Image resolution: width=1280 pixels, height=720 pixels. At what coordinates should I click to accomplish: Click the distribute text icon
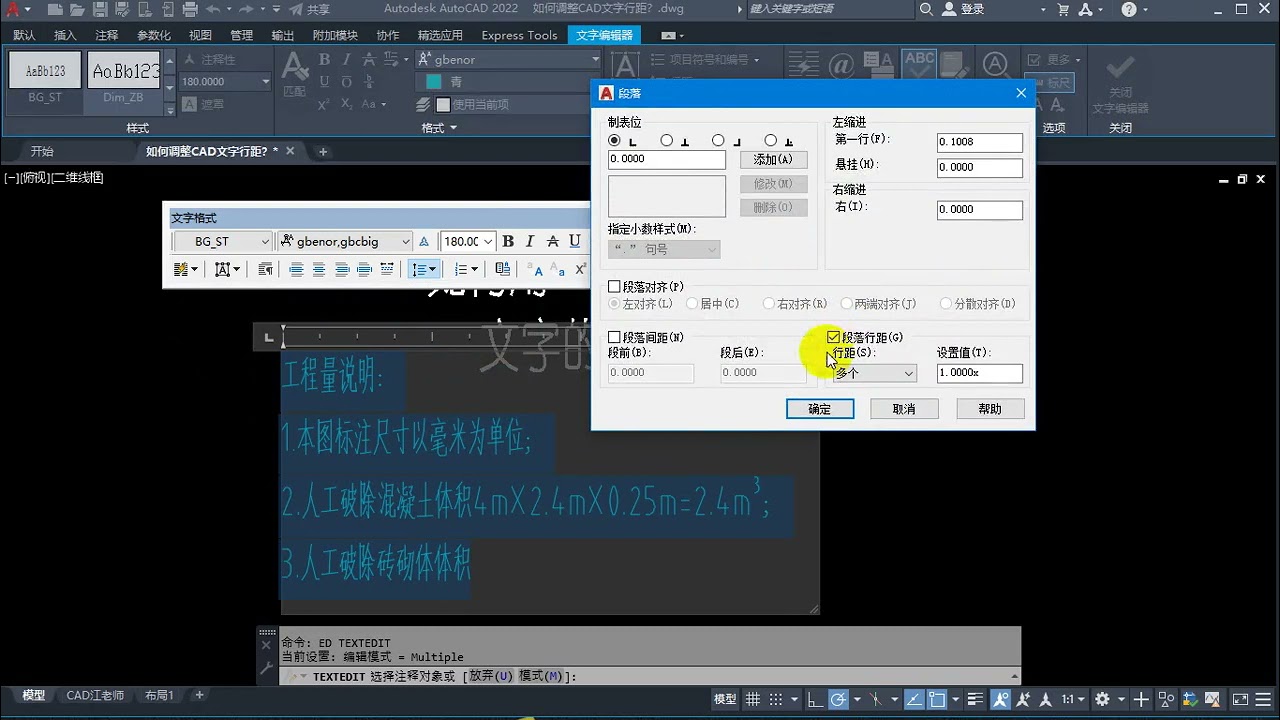click(387, 269)
